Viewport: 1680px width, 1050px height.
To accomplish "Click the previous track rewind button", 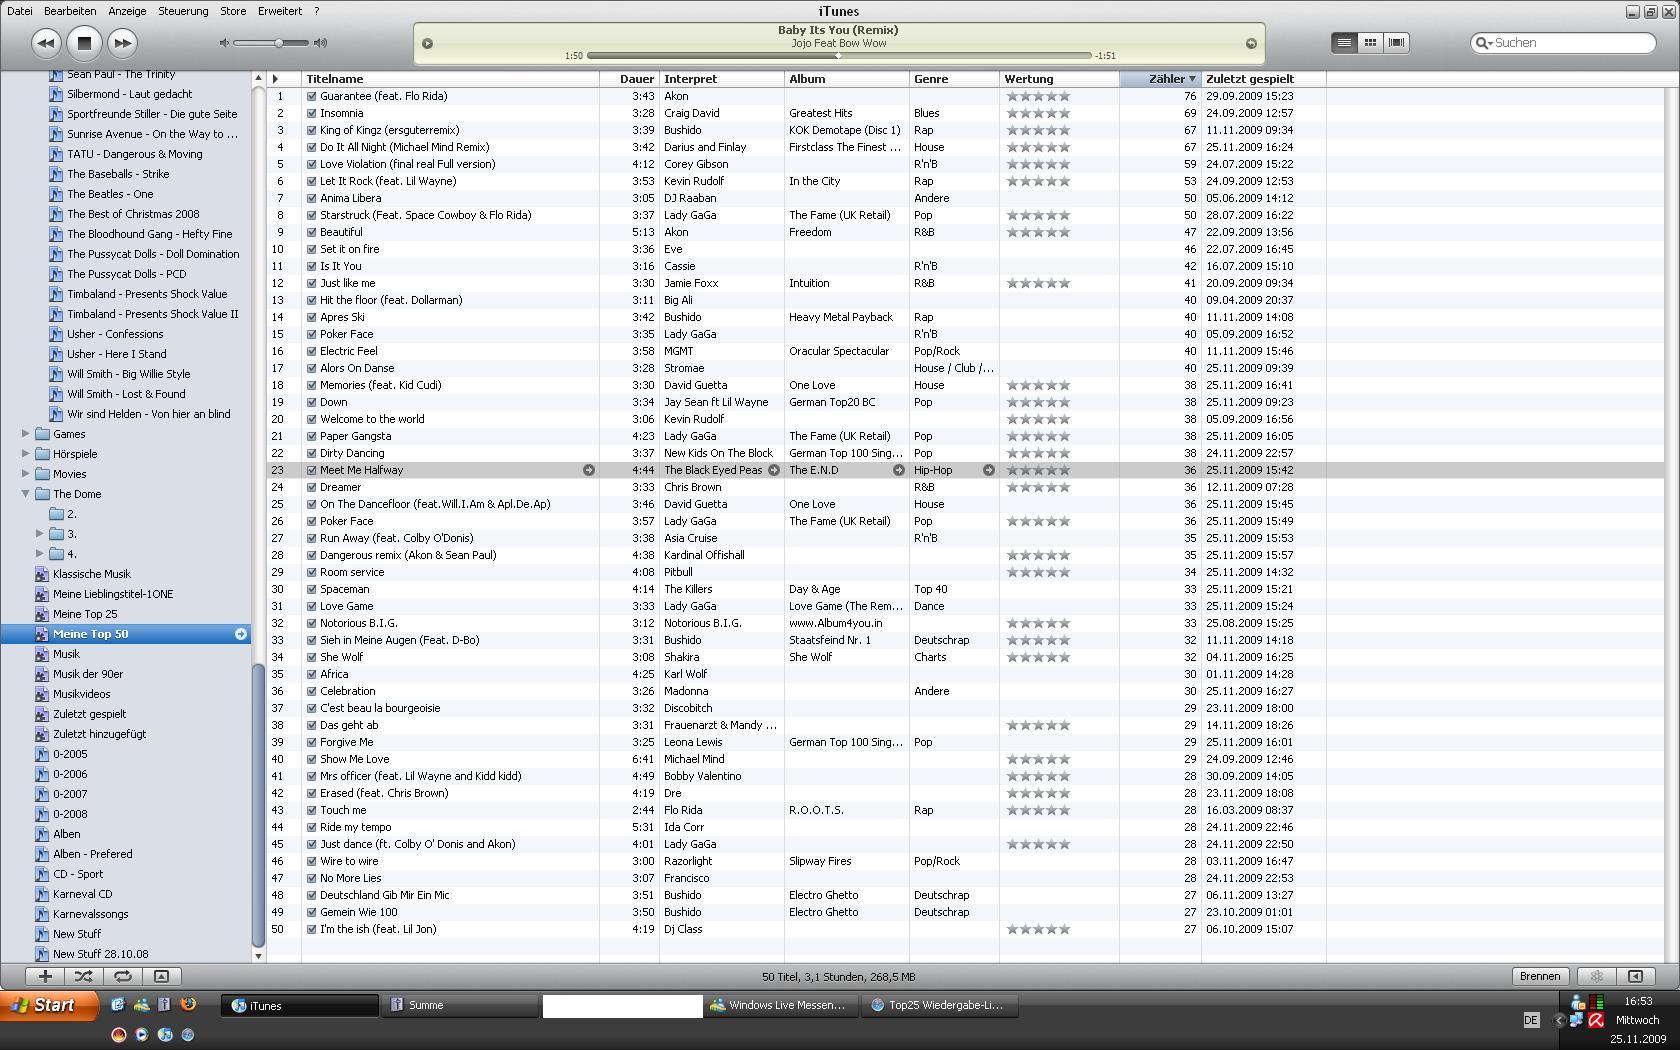I will 45,43.
